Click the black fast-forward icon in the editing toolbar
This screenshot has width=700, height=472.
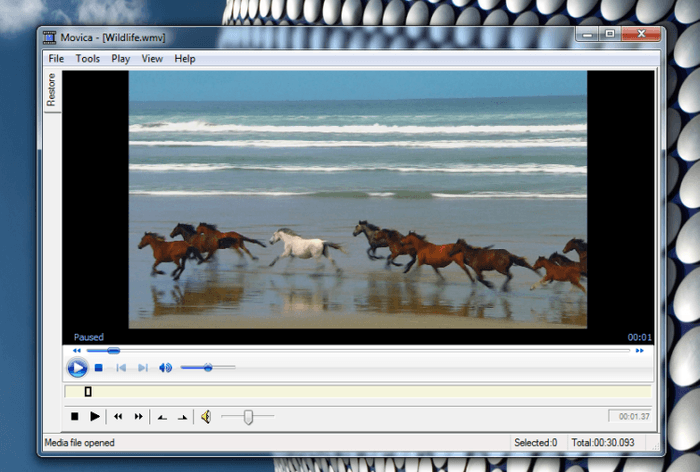(x=139, y=416)
